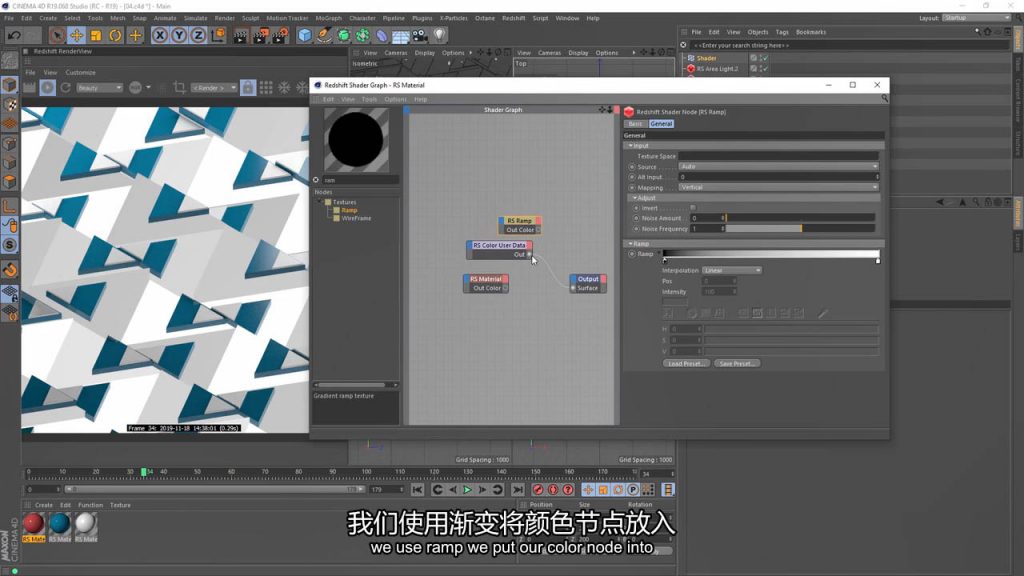This screenshot has height=576, width=1024.
Task: Click the Undo arrow in main toolbar
Action: (x=14, y=35)
